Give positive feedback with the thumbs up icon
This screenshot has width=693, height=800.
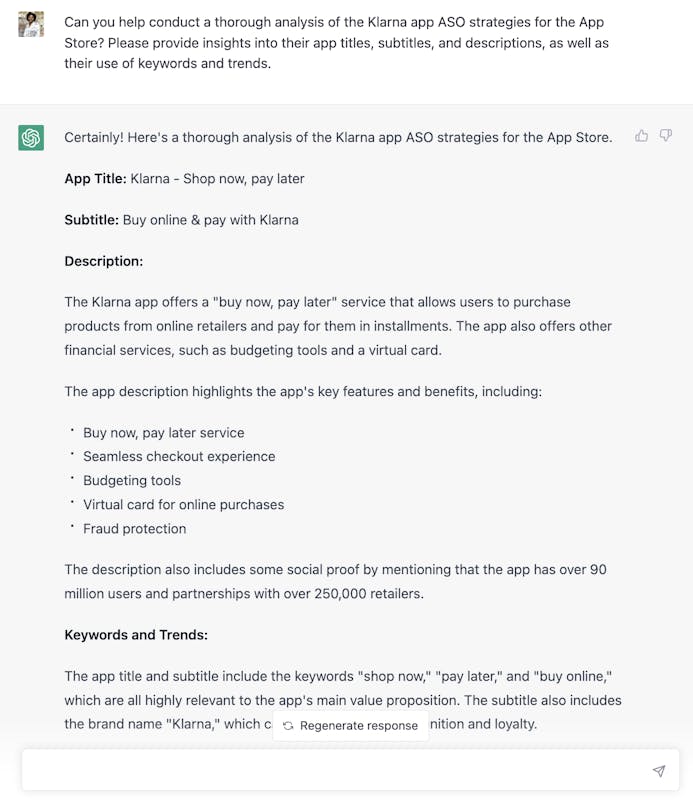tap(641, 136)
